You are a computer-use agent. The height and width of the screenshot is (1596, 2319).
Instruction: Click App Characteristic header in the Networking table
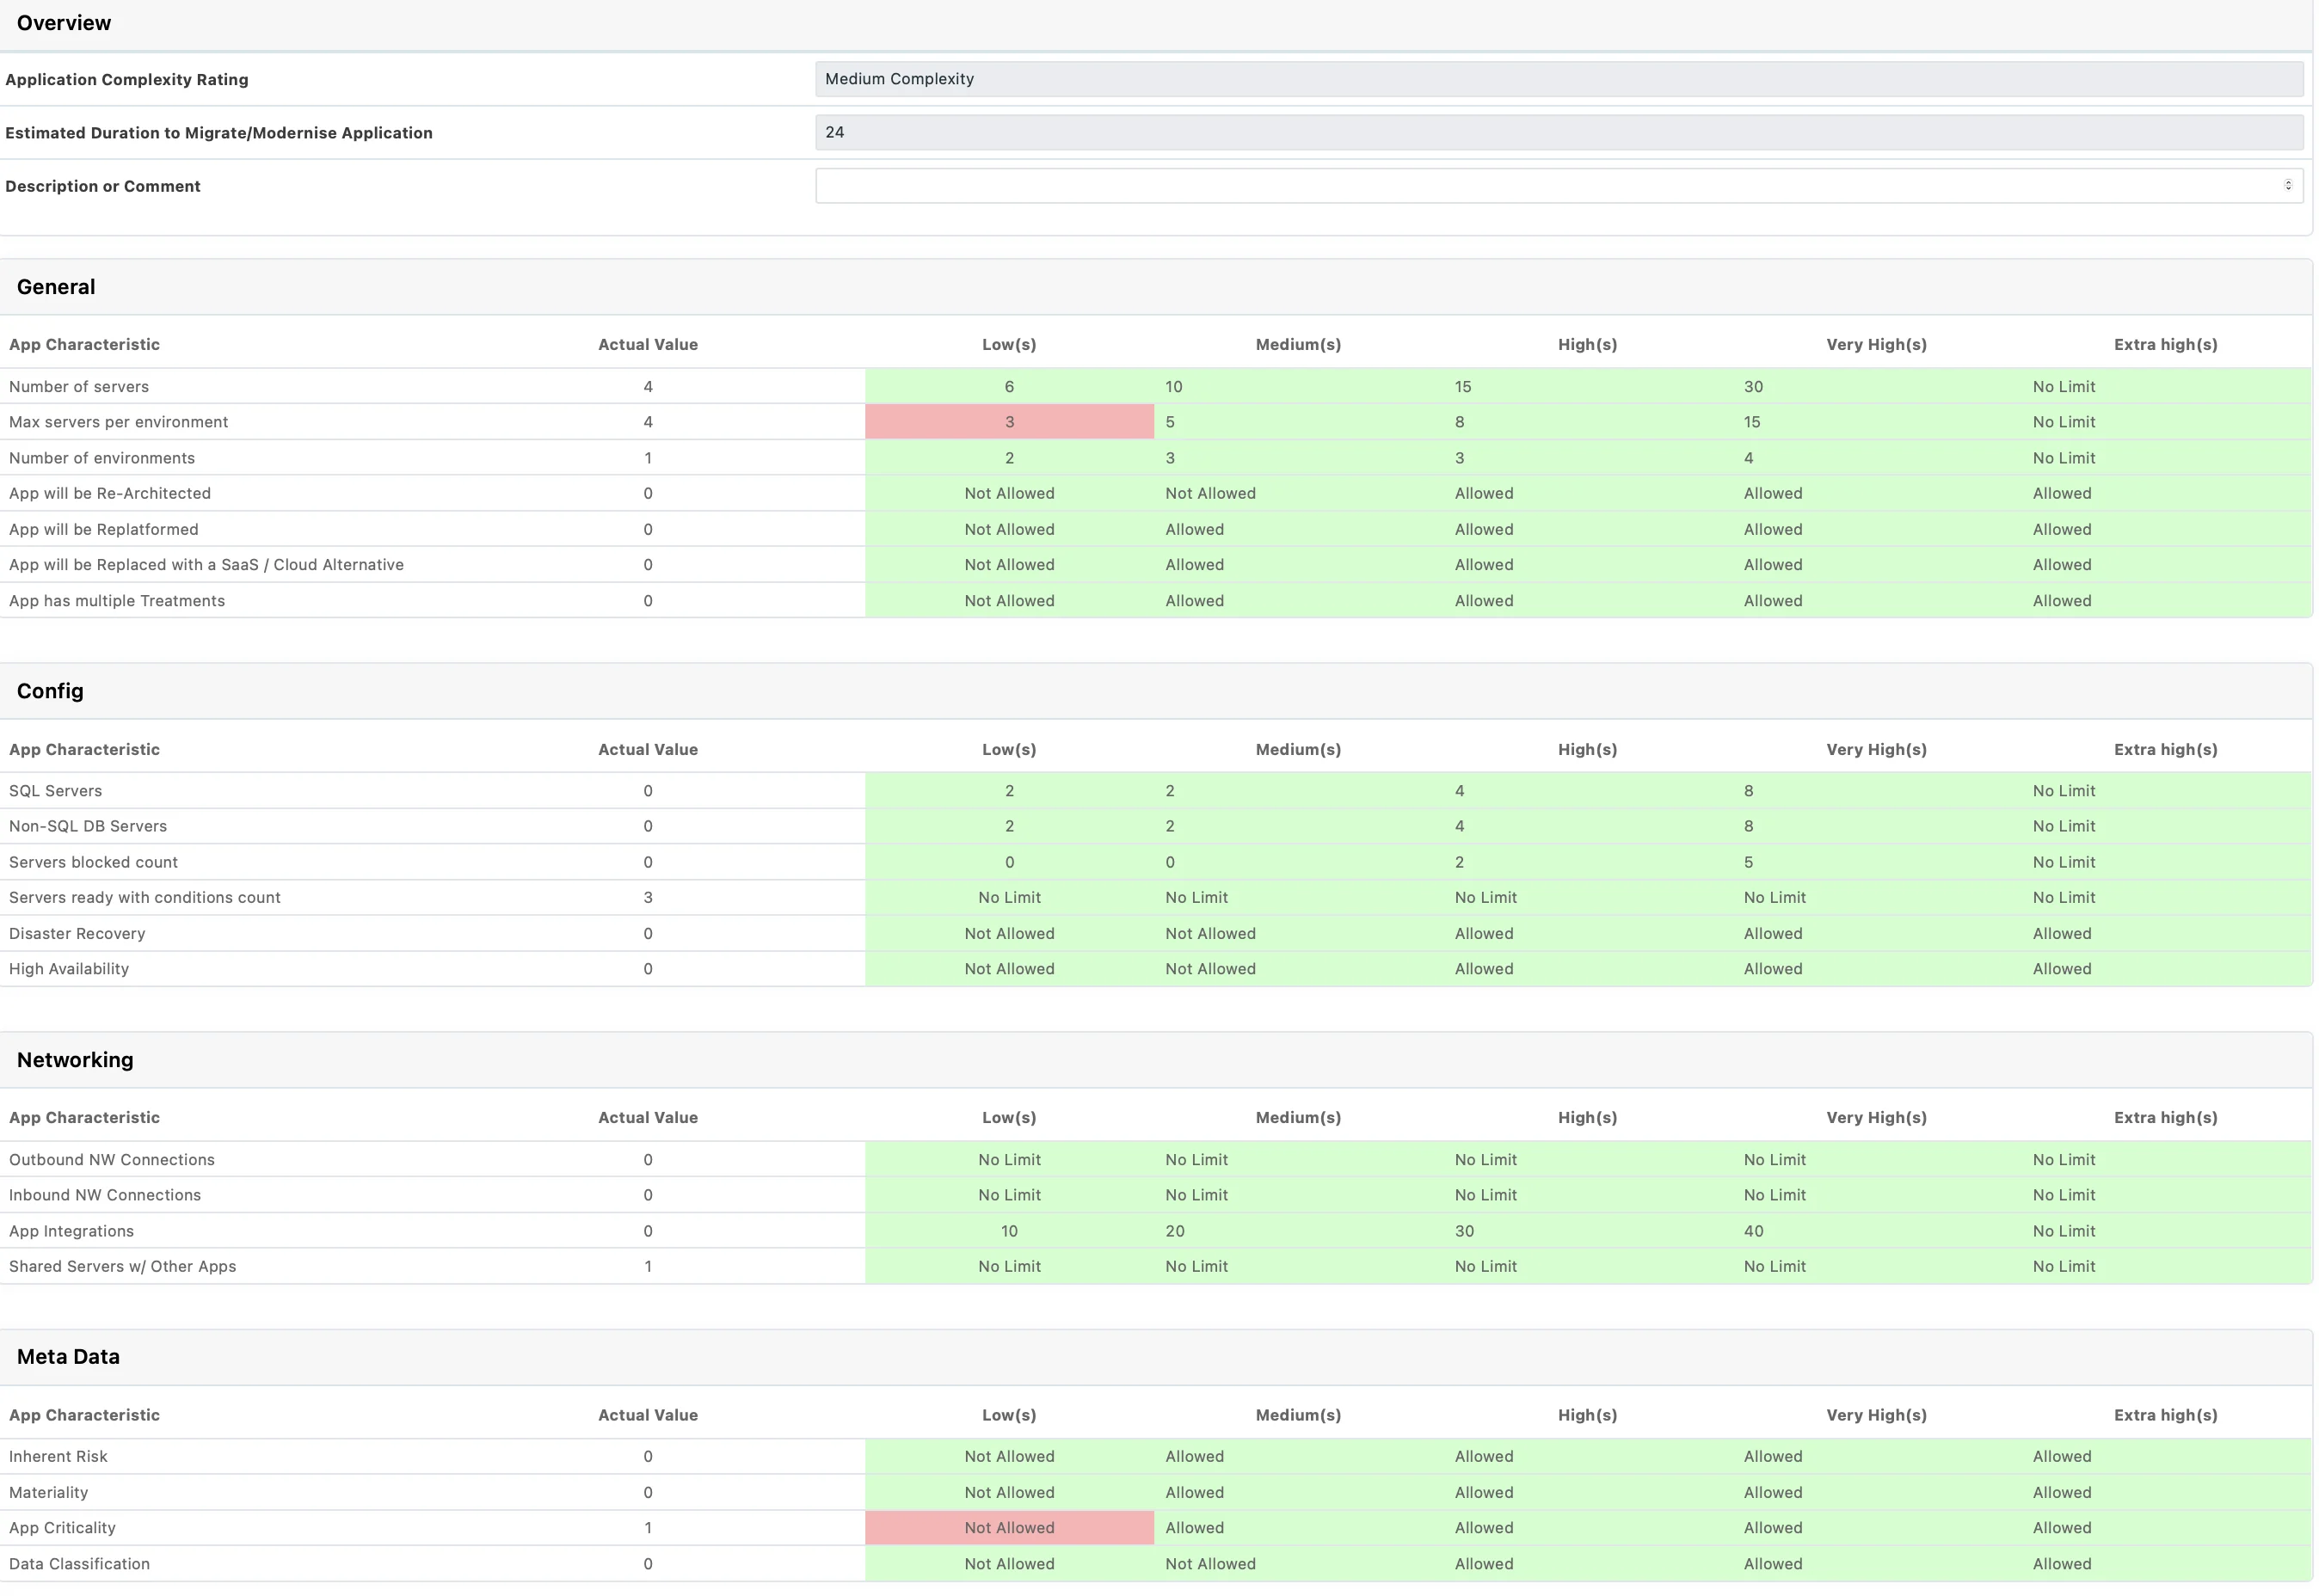[85, 1118]
